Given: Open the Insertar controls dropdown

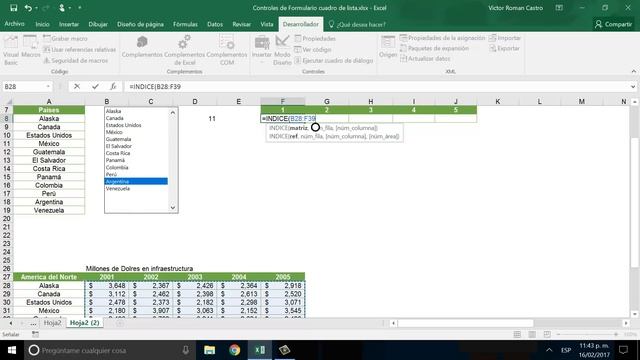Looking at the screenshot, I should pos(262,50).
